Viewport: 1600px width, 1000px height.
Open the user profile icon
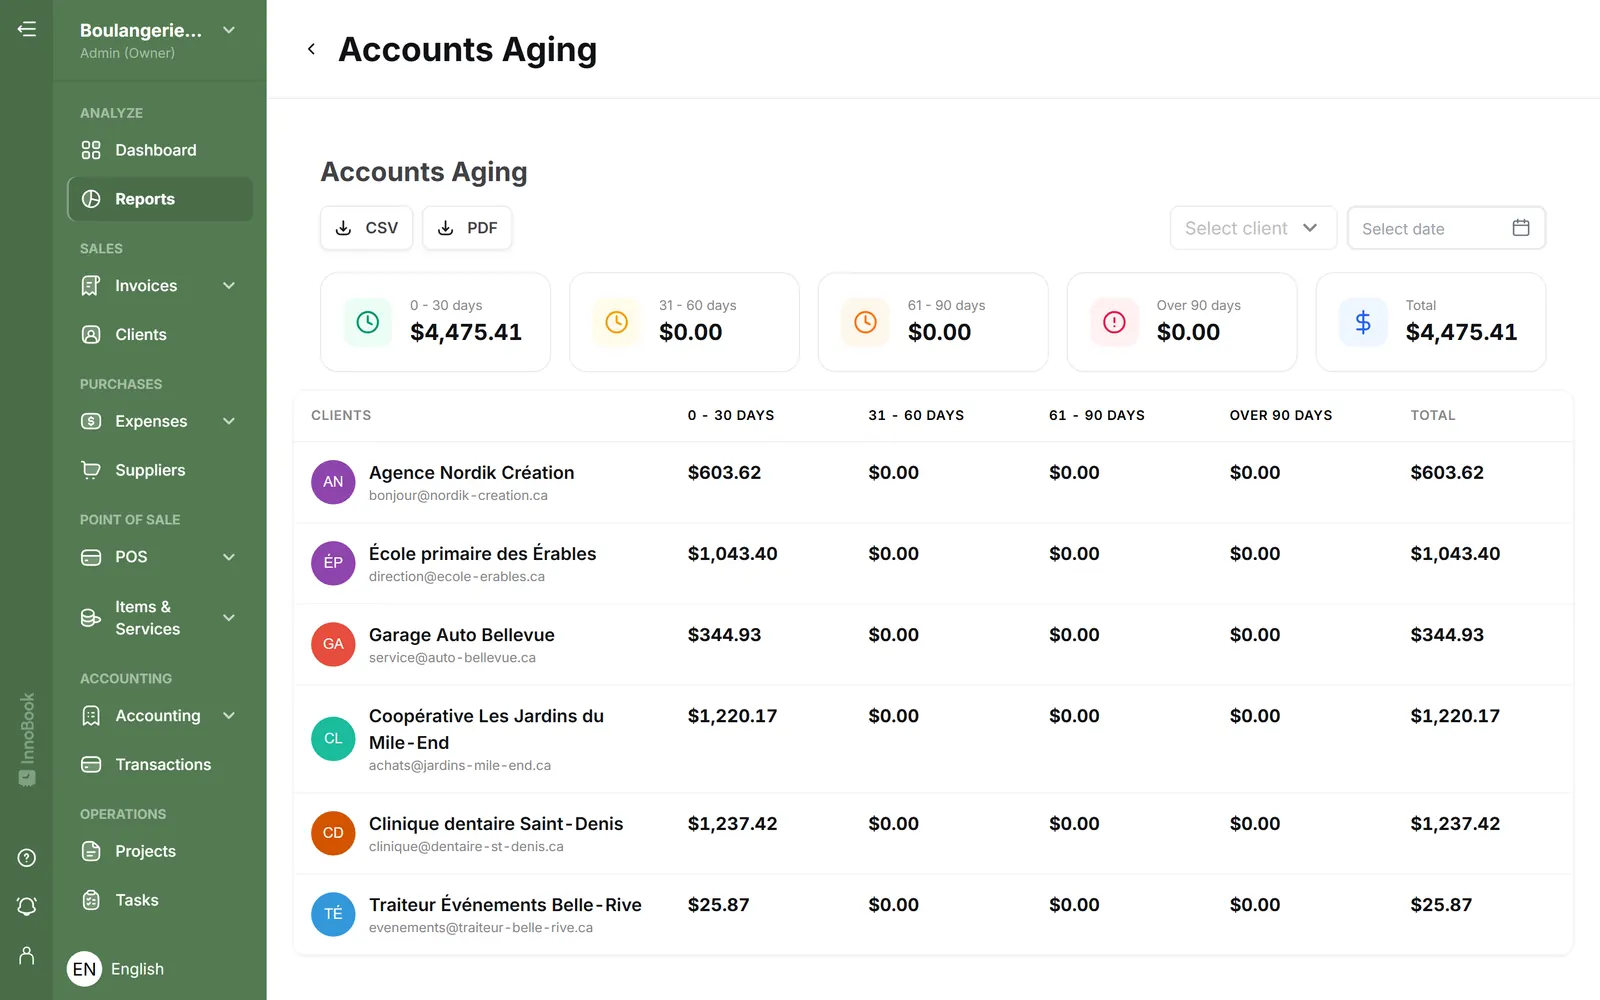point(27,956)
